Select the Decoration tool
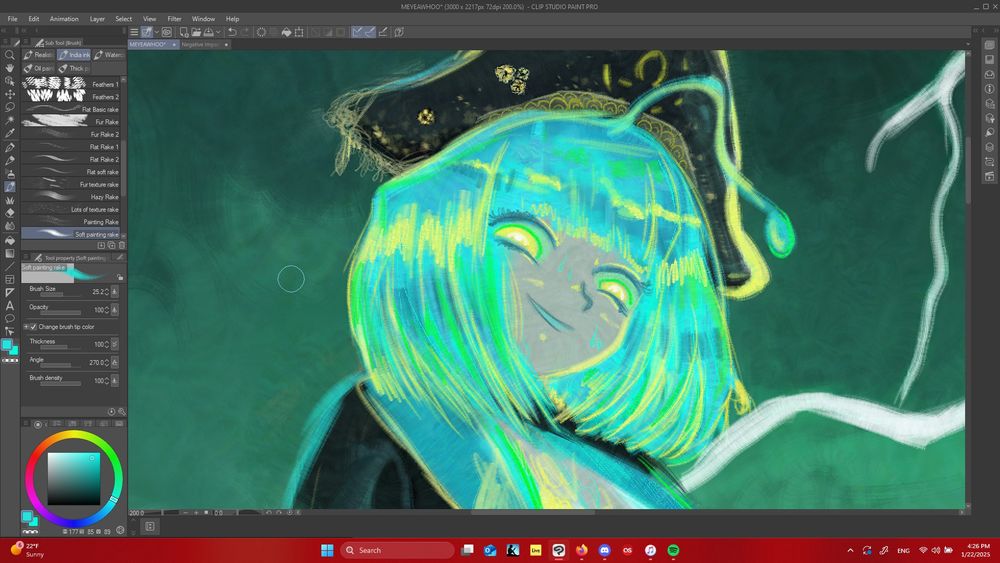The height and width of the screenshot is (563, 1000). tap(10, 200)
